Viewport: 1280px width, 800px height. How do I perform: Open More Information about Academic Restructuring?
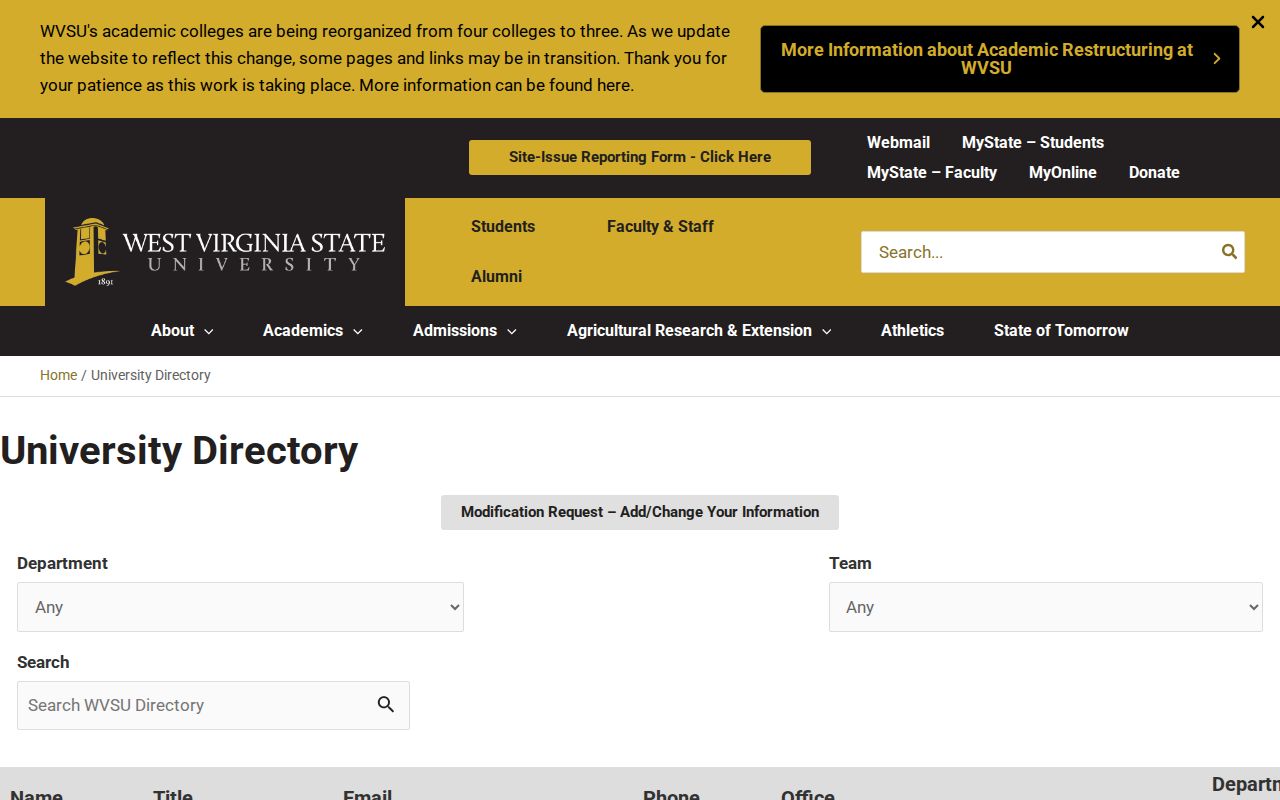(999, 59)
